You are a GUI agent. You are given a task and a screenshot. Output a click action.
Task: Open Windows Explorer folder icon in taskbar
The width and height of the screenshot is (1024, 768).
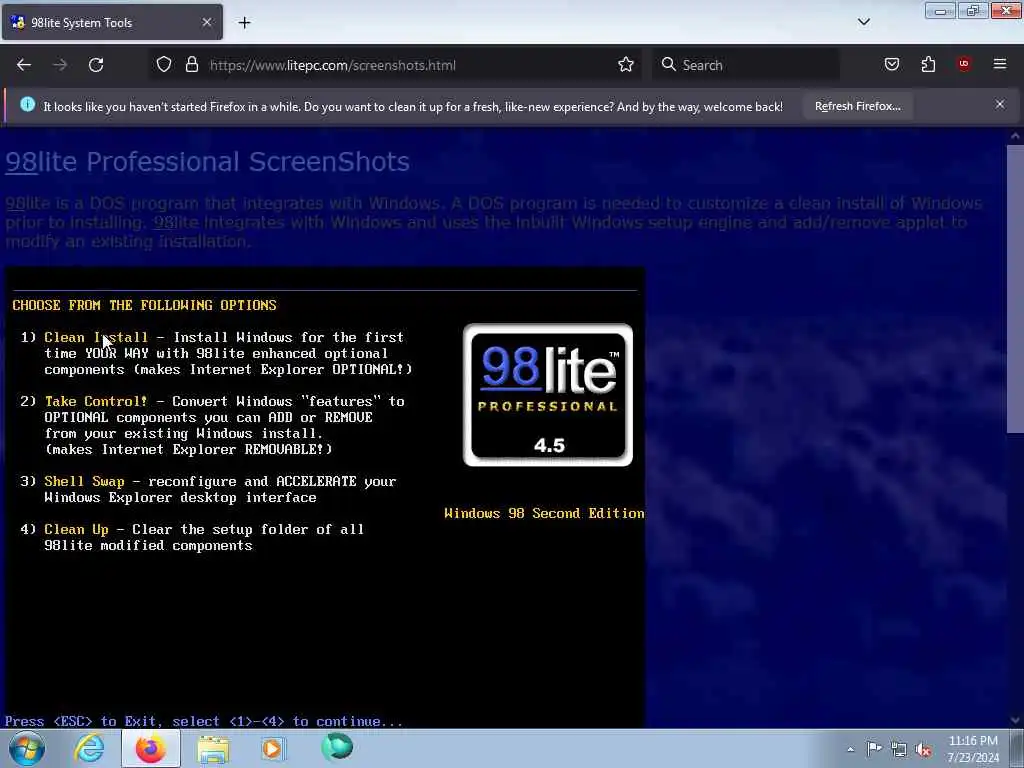[212, 748]
